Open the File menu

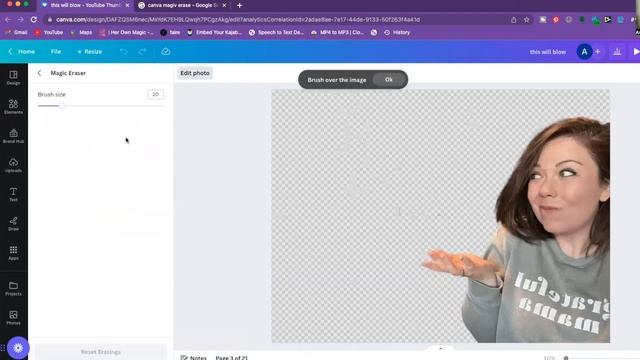point(56,52)
